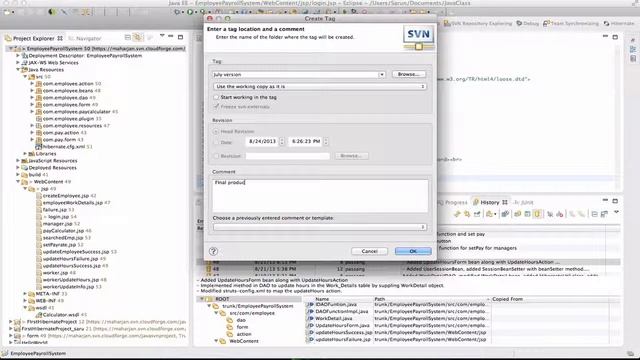Maximize the editor area
The height and width of the screenshot is (360, 640).
[x=615, y=37]
